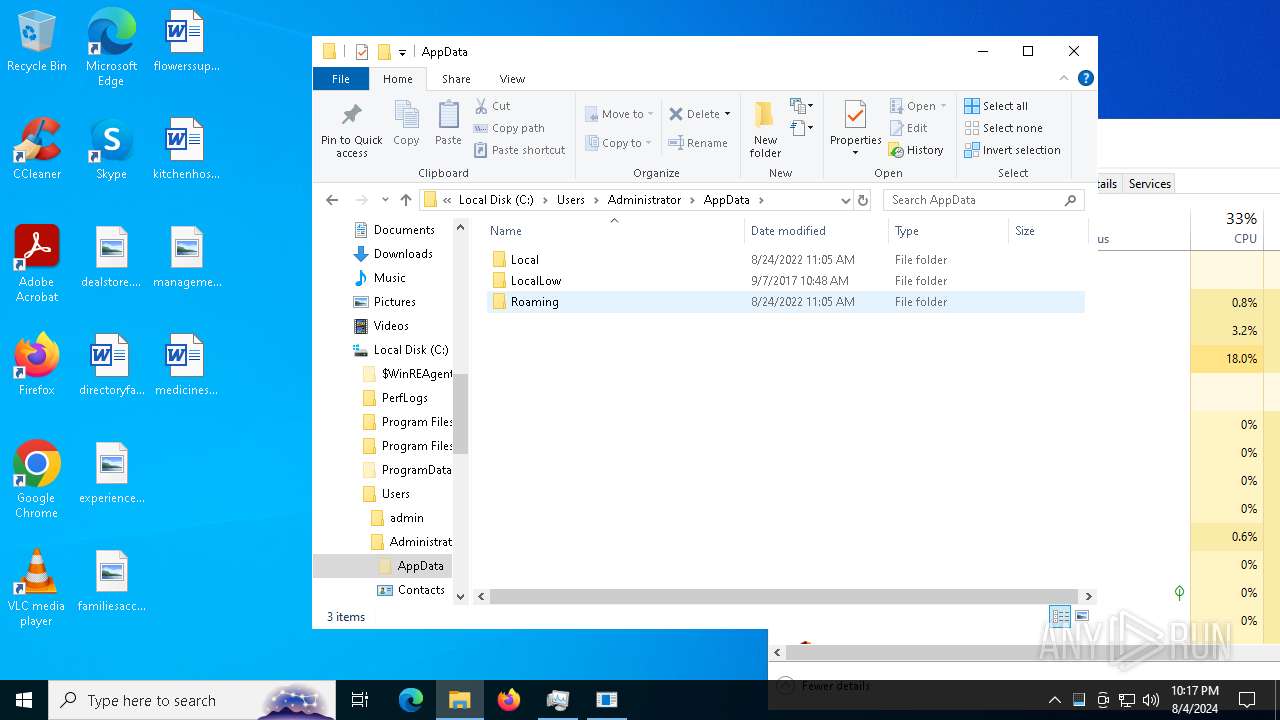The image size is (1280, 720).
Task: Create a New folder from ribbon
Action: point(765,129)
